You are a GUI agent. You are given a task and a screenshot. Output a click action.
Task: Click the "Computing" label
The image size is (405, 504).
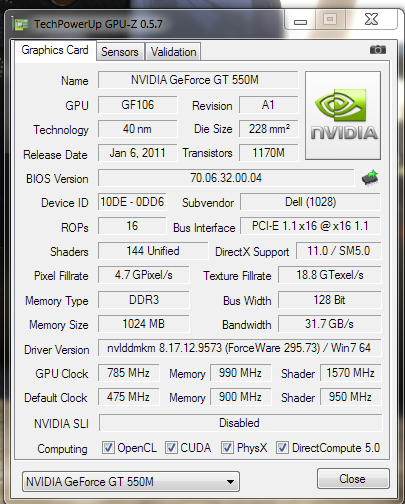pos(62,449)
